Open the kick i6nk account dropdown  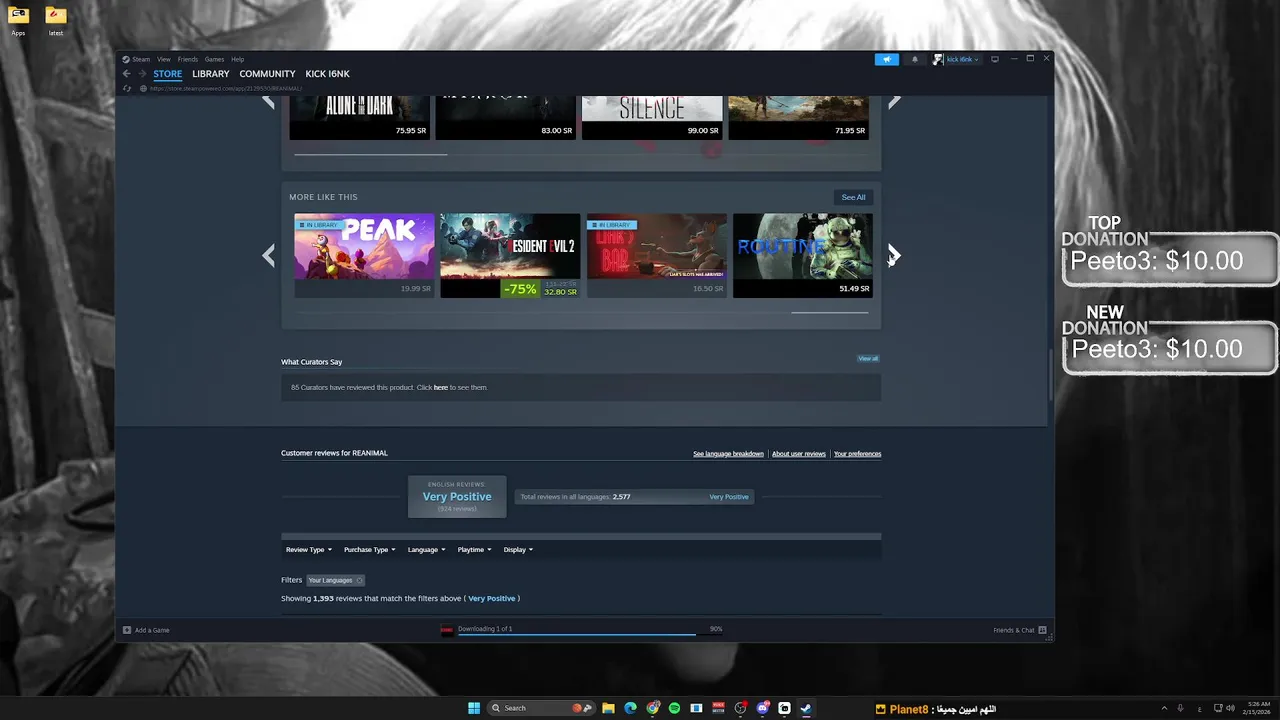(957, 59)
